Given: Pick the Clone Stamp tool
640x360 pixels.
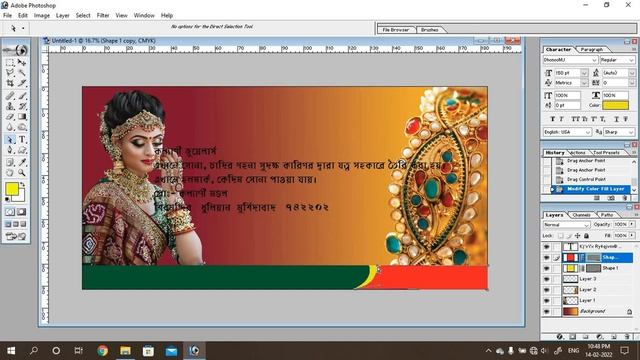Looking at the screenshot, I should point(10,106).
